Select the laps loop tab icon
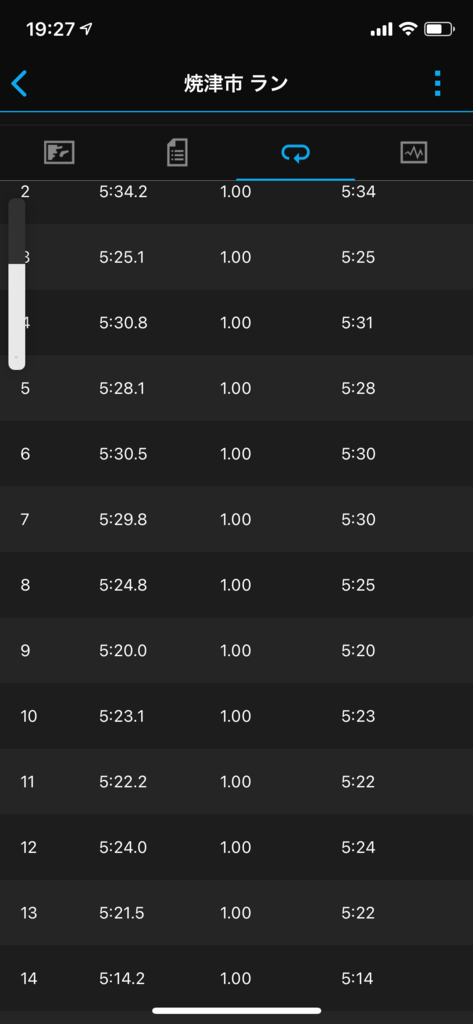Viewport: 473px width, 1024px height. pos(295,153)
